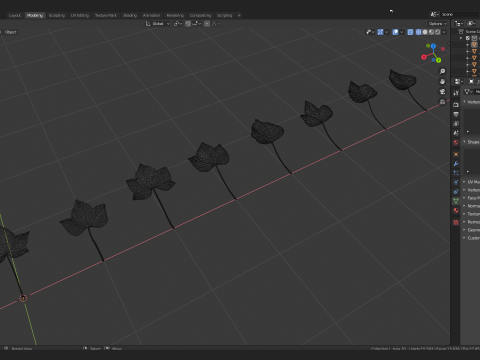Click the zoom view magnifier icon
Screen dimensions: 480x360
[442, 71]
